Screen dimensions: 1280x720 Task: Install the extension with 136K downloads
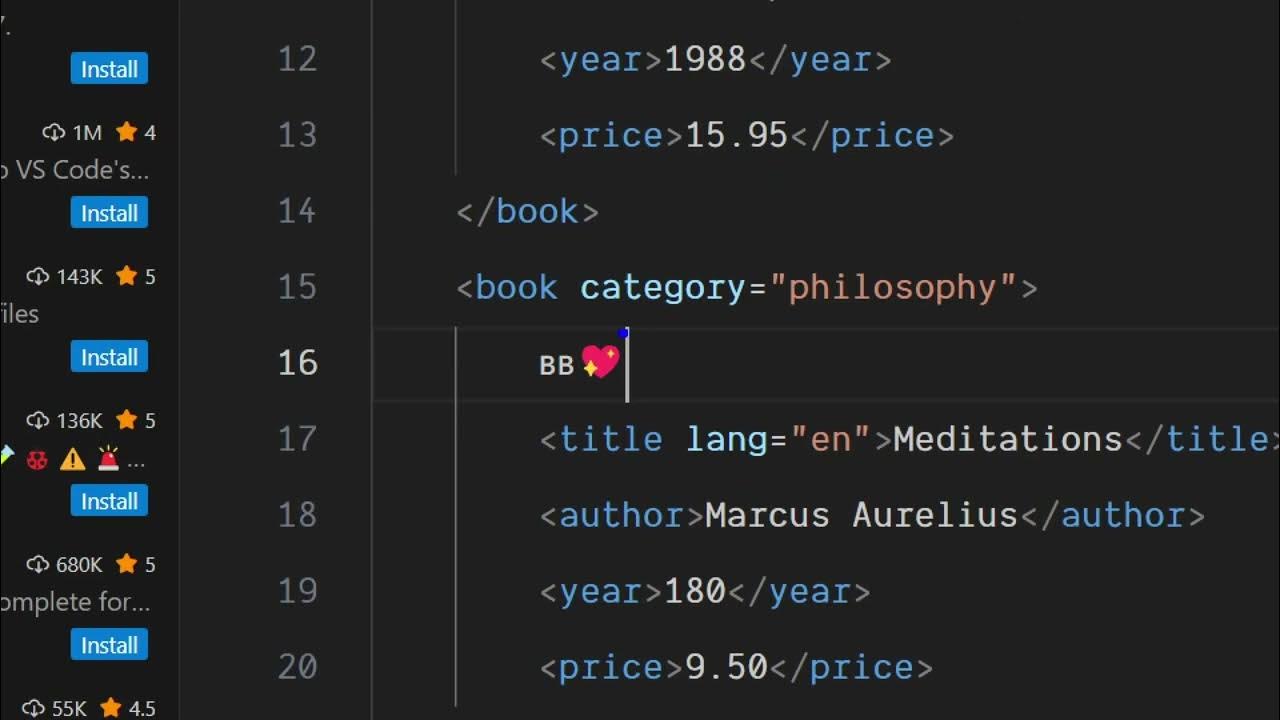click(109, 501)
